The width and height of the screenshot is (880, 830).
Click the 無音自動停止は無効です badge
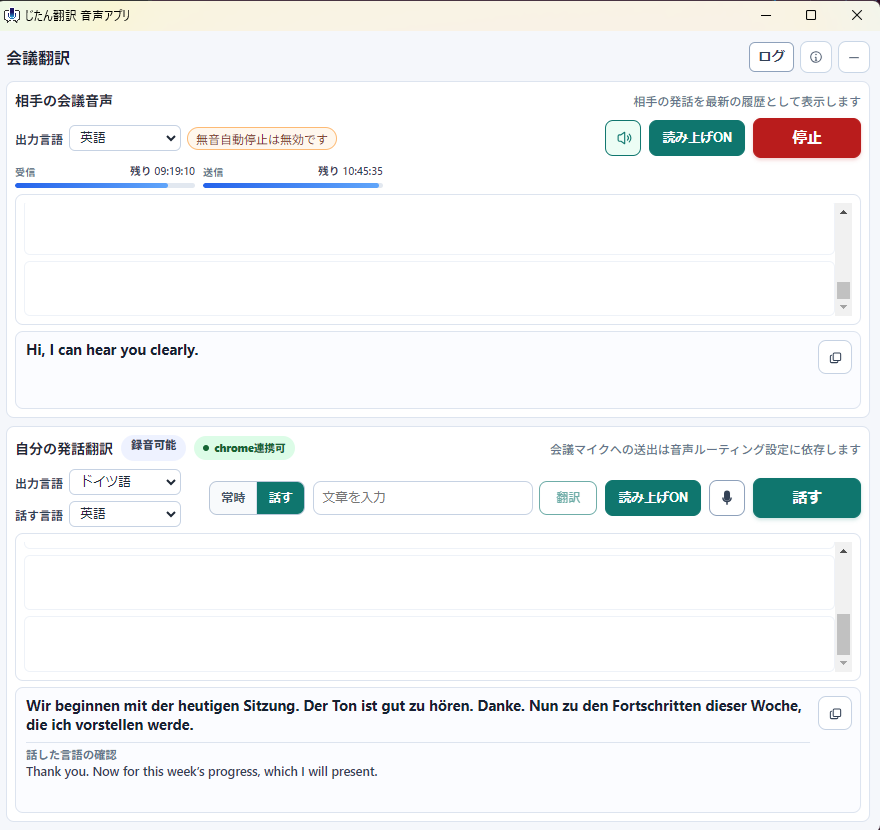(262, 139)
